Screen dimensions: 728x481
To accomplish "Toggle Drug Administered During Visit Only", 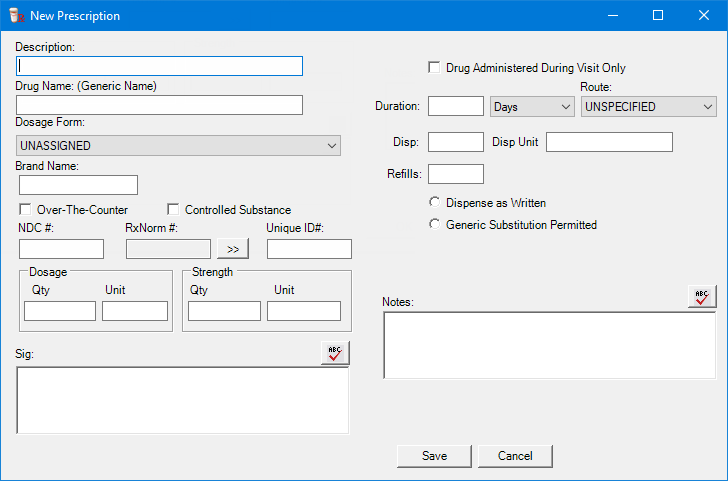I will [434, 68].
